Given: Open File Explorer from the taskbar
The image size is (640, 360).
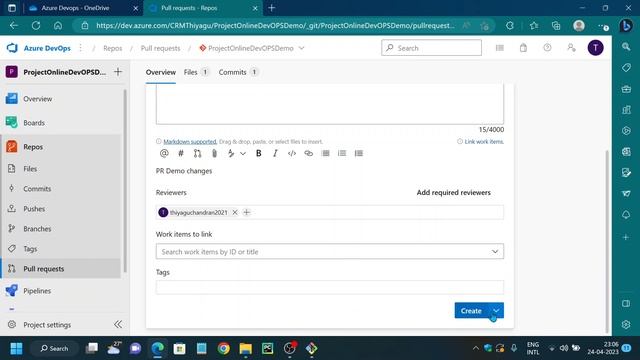Looking at the screenshot, I should [x=246, y=349].
